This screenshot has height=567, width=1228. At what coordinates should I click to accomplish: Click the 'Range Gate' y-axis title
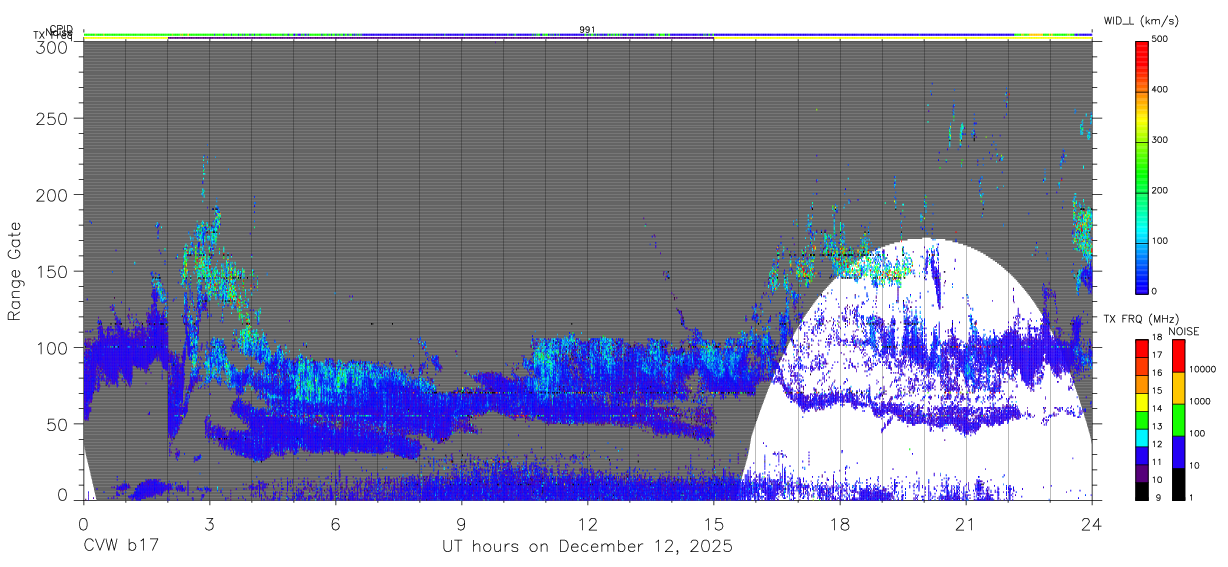click(x=15, y=271)
